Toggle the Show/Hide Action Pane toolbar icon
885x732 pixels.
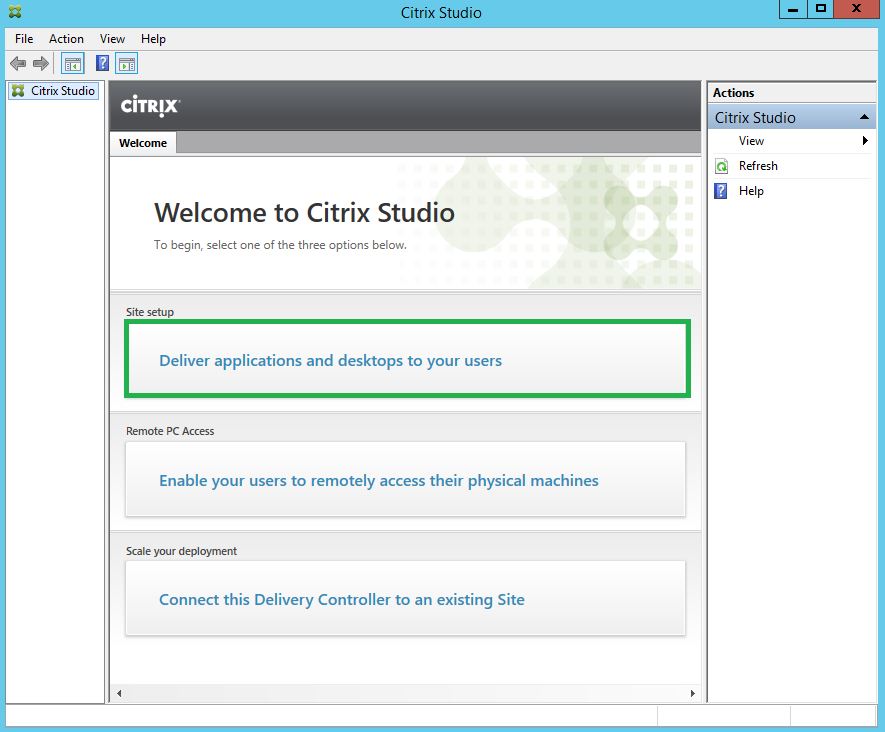point(126,64)
